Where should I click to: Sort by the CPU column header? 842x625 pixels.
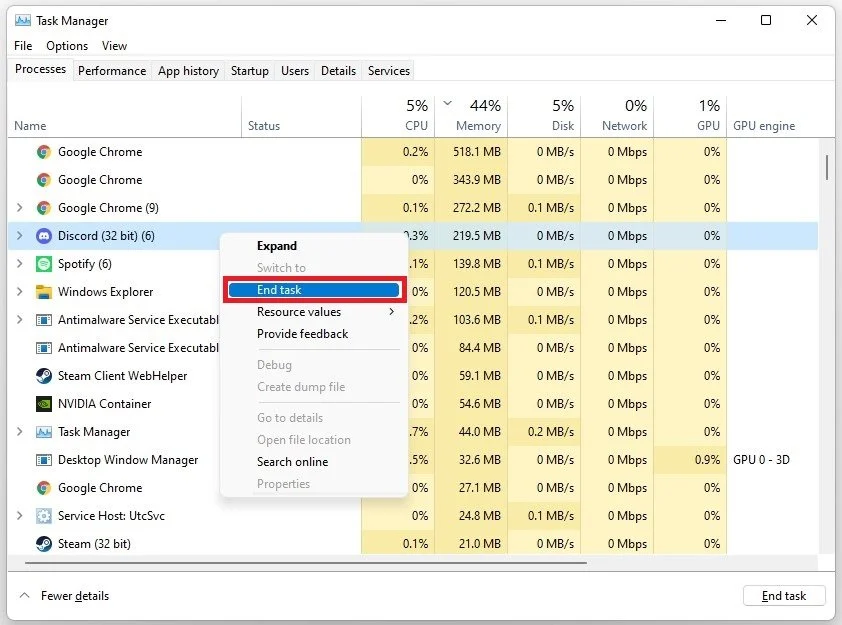[x=398, y=116]
